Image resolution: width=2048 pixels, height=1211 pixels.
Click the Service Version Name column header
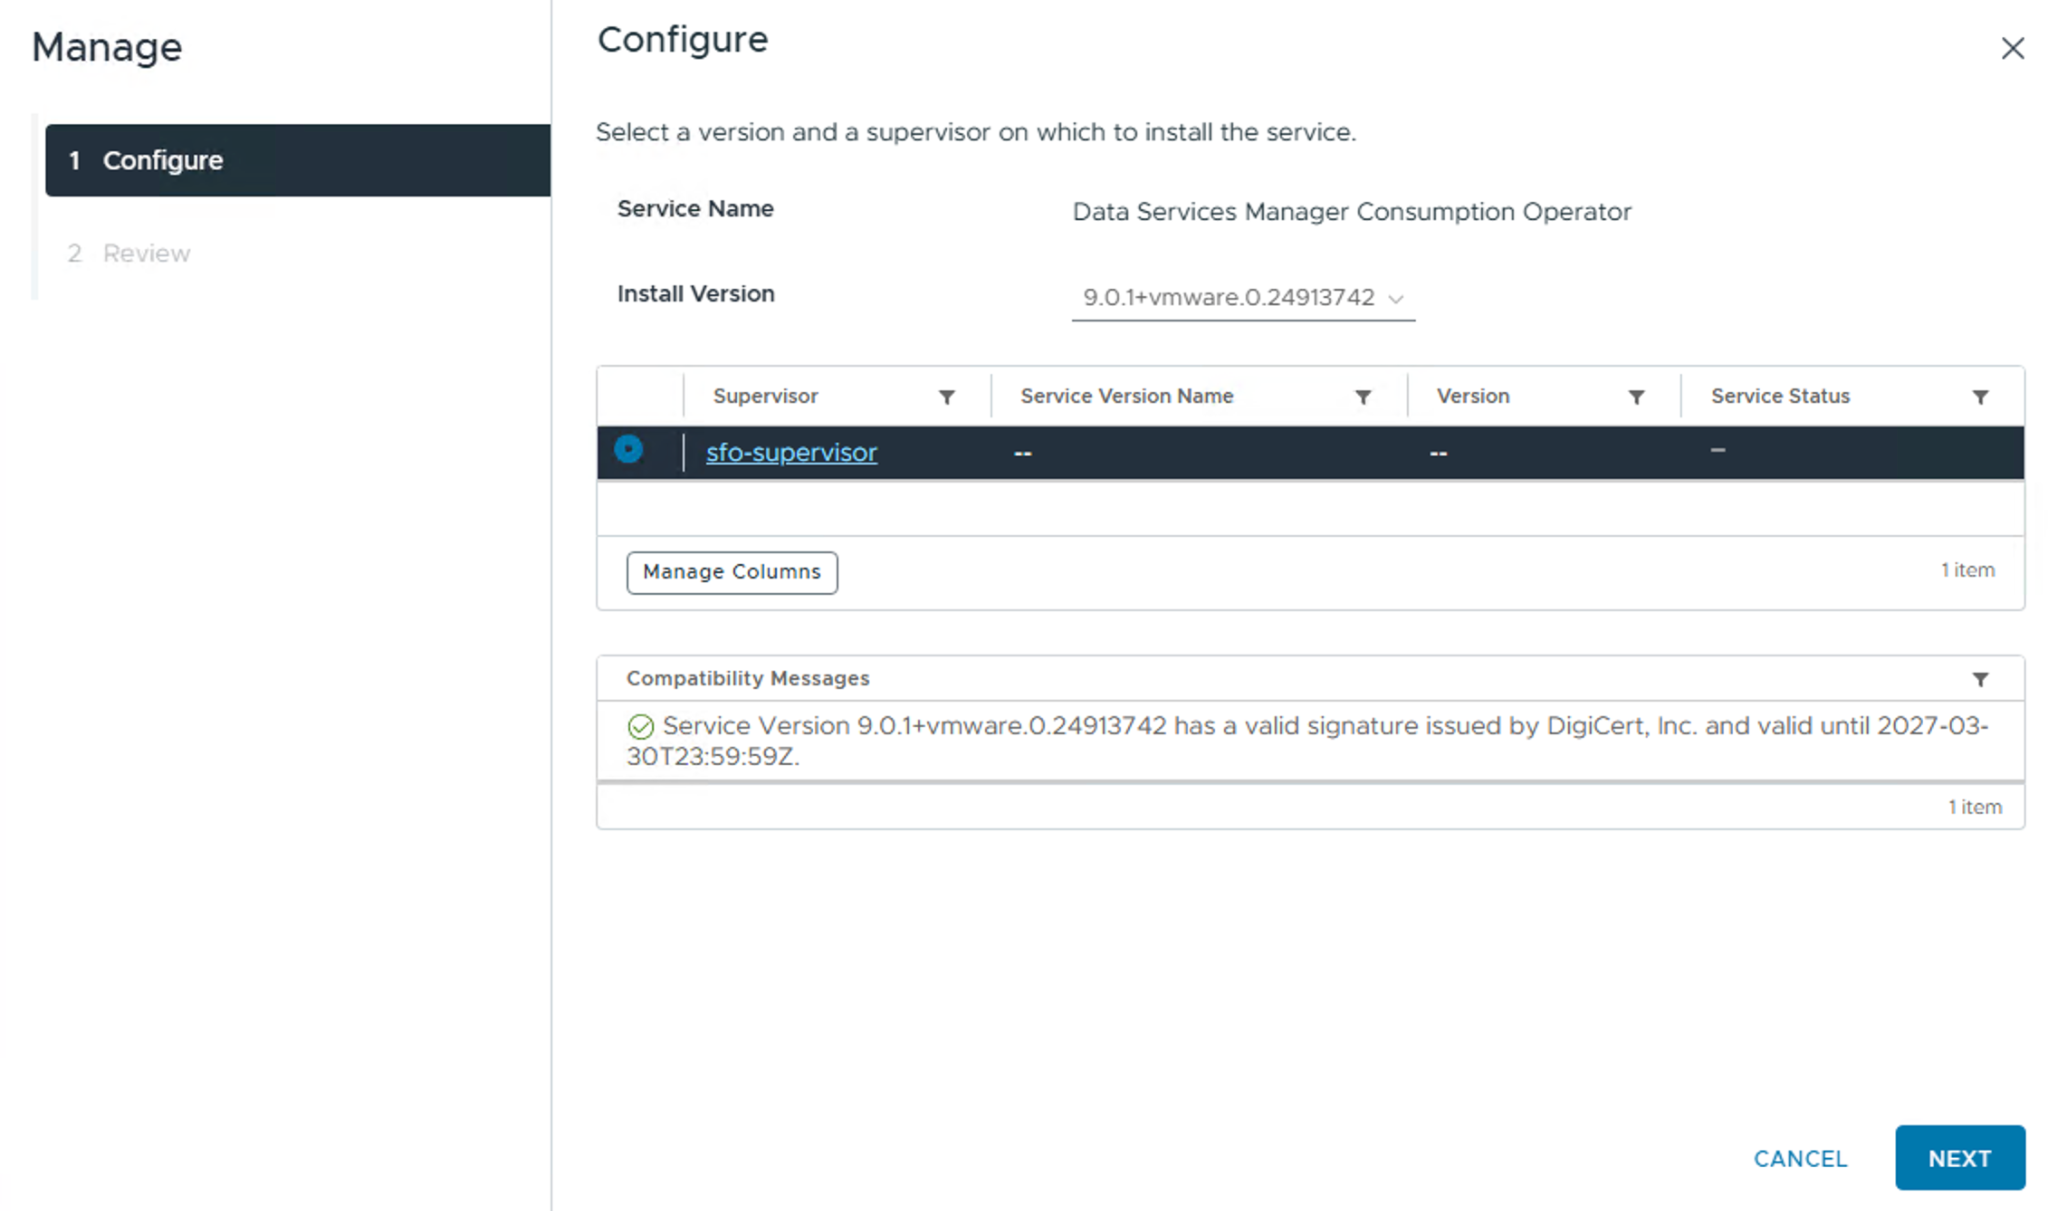1126,396
